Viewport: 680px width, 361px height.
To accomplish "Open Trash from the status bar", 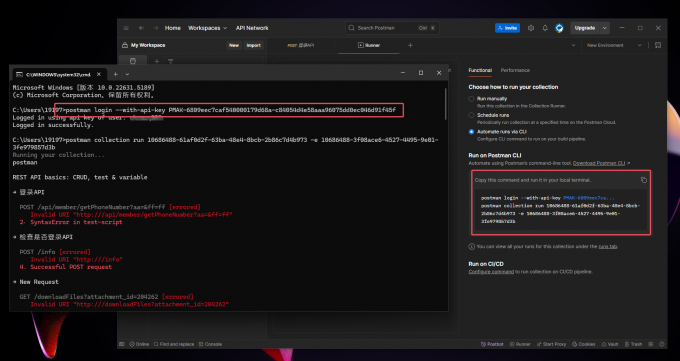I will tap(633, 344).
